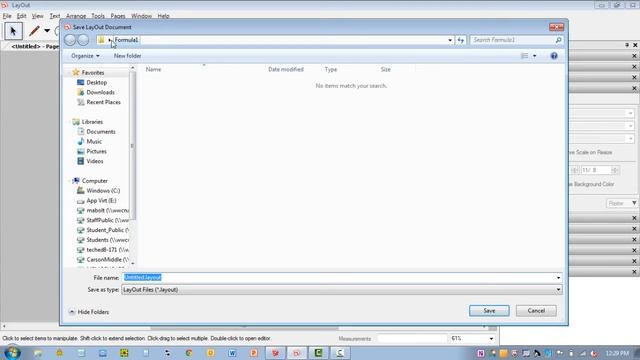
Task: Sort by the Type column header
Action: pyautogui.click(x=331, y=69)
